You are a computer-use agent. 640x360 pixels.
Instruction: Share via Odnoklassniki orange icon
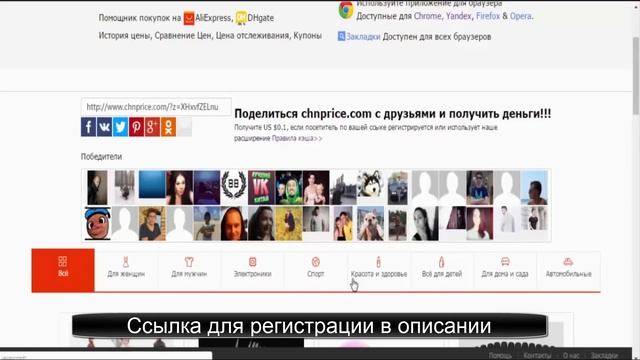[168, 127]
